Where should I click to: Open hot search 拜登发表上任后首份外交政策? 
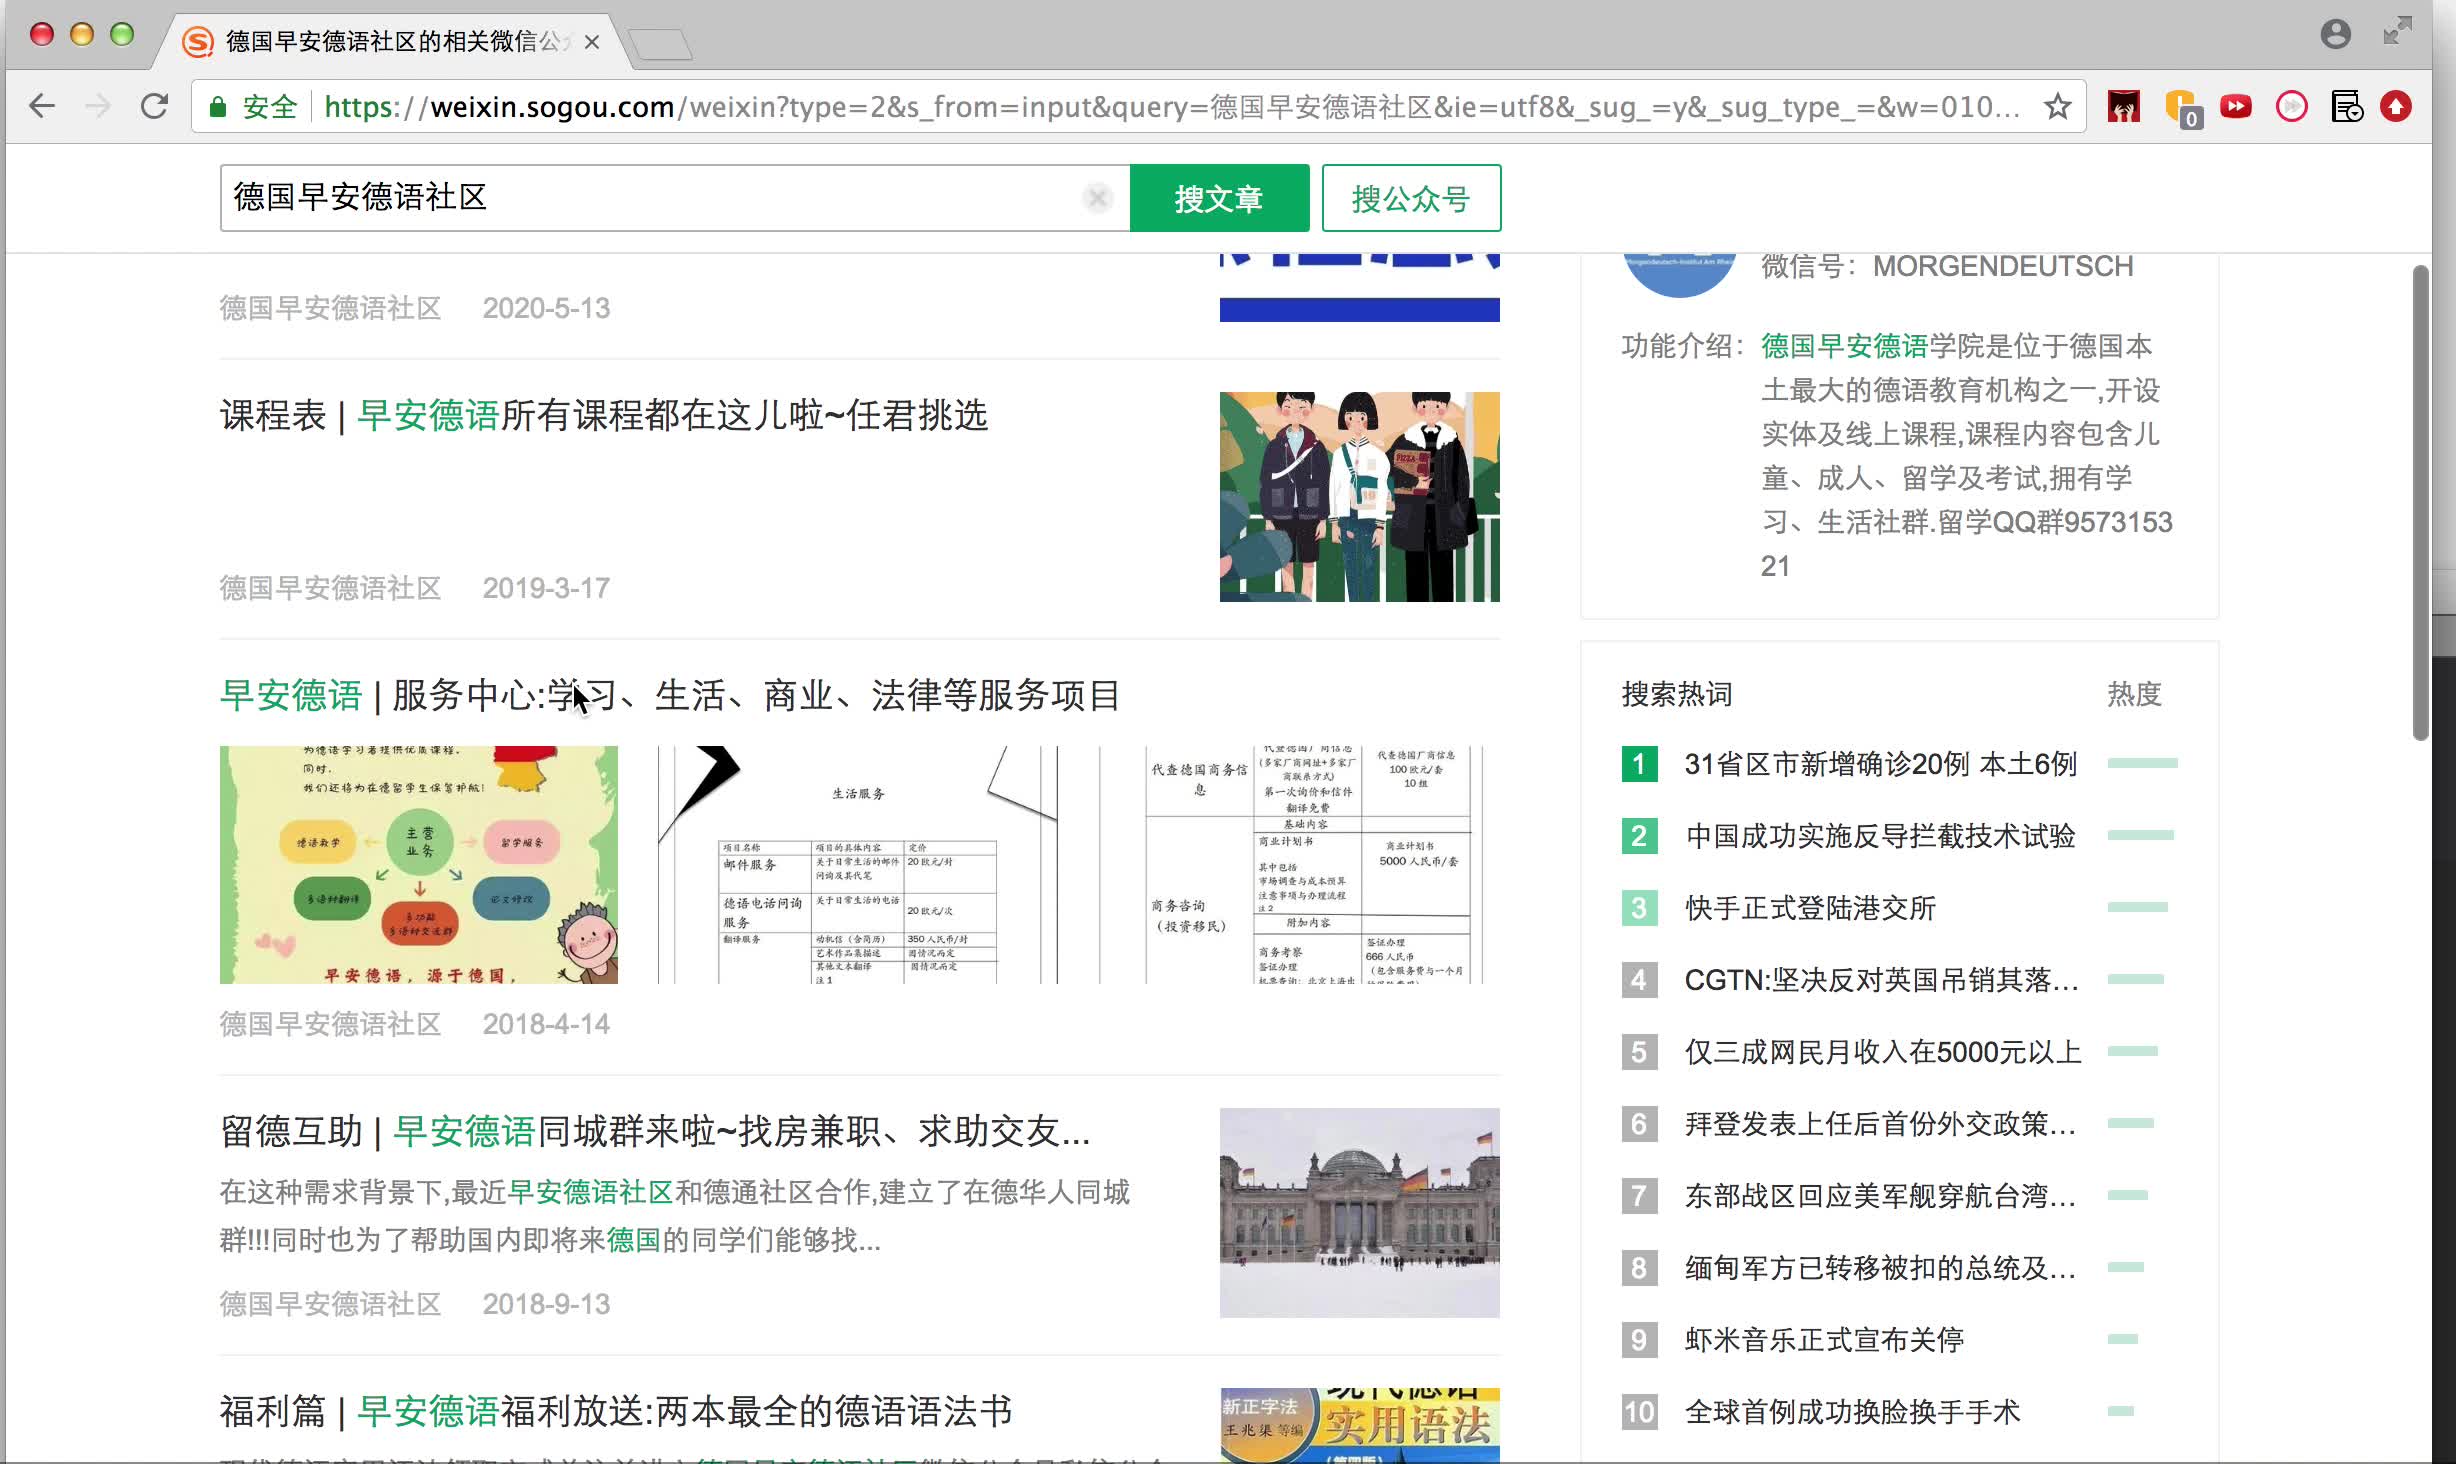tap(1881, 1124)
